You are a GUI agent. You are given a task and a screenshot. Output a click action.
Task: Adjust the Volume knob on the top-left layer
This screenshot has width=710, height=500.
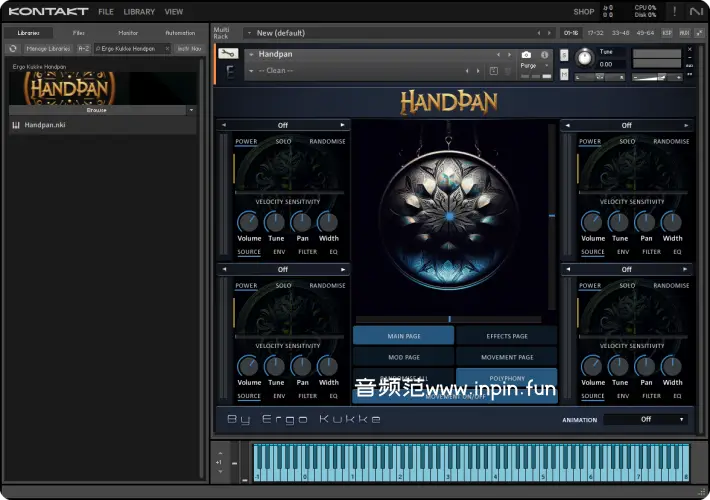point(249,222)
